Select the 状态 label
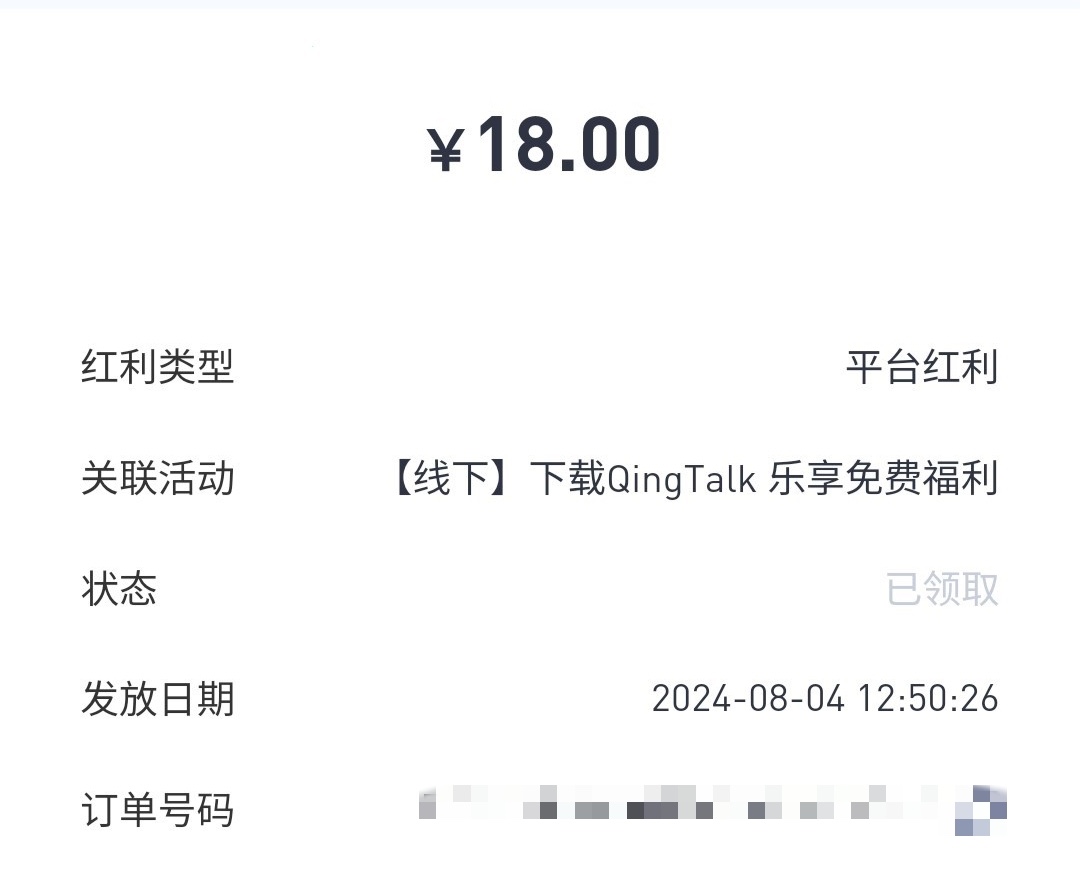The height and width of the screenshot is (877, 1080). coord(119,589)
